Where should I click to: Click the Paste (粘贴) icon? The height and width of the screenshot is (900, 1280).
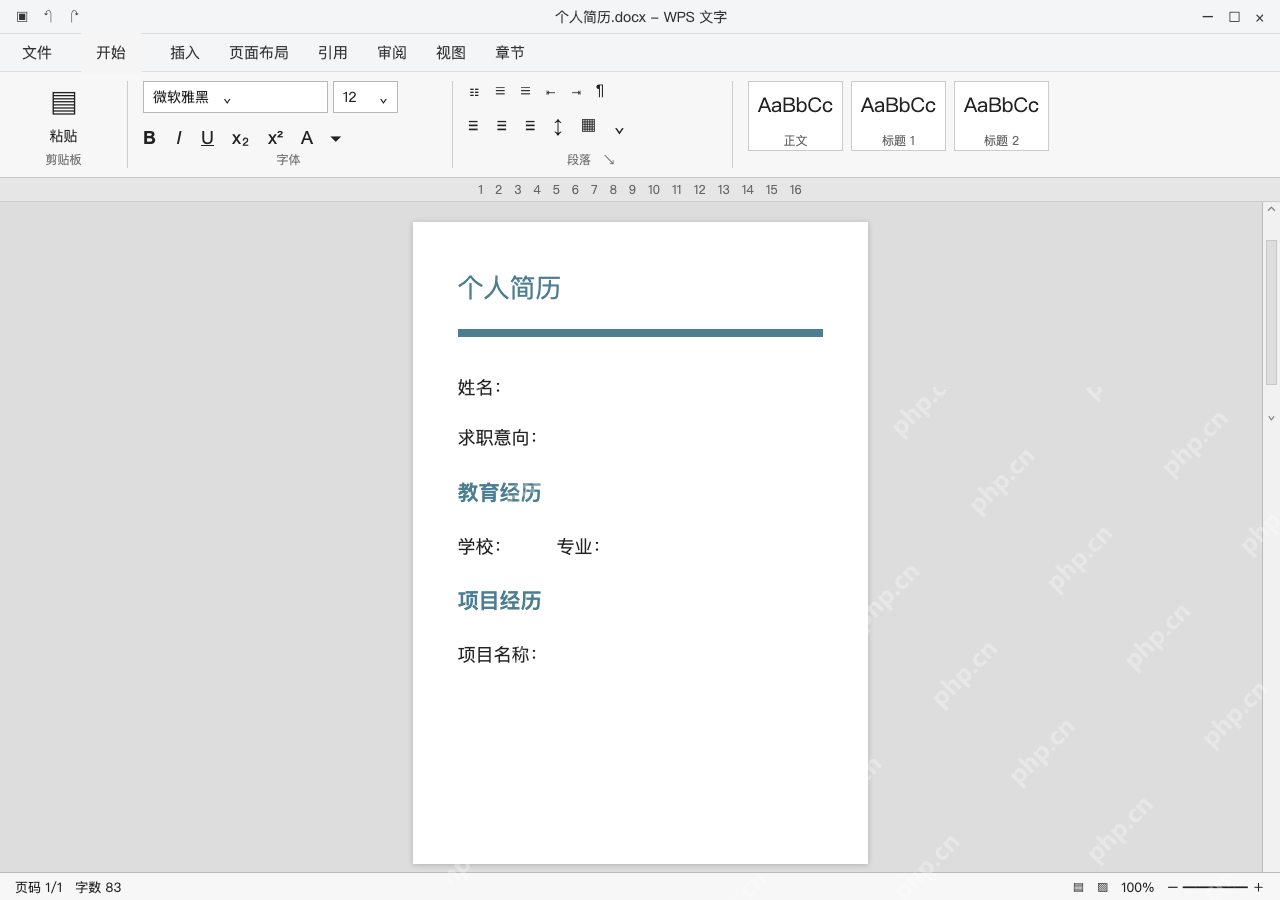[x=63, y=103]
